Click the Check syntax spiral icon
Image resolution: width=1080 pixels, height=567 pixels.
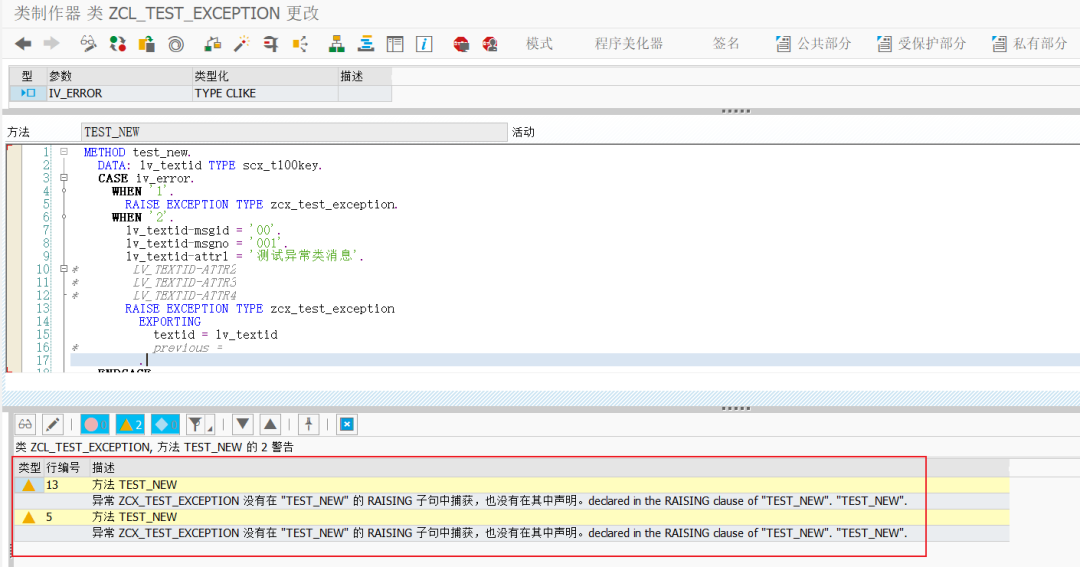[x=176, y=45]
